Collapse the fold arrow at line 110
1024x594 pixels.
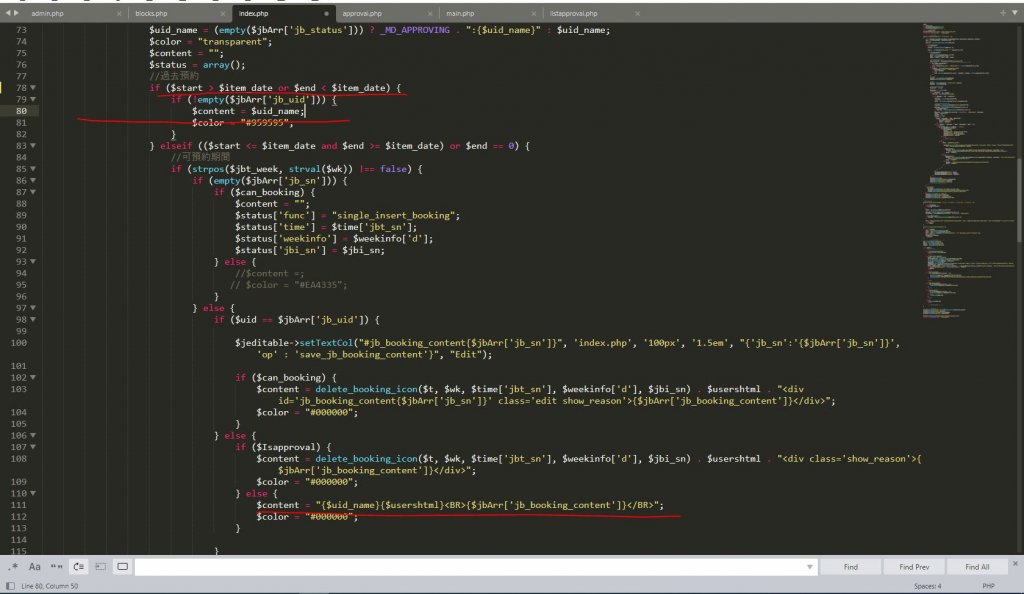click(33, 493)
